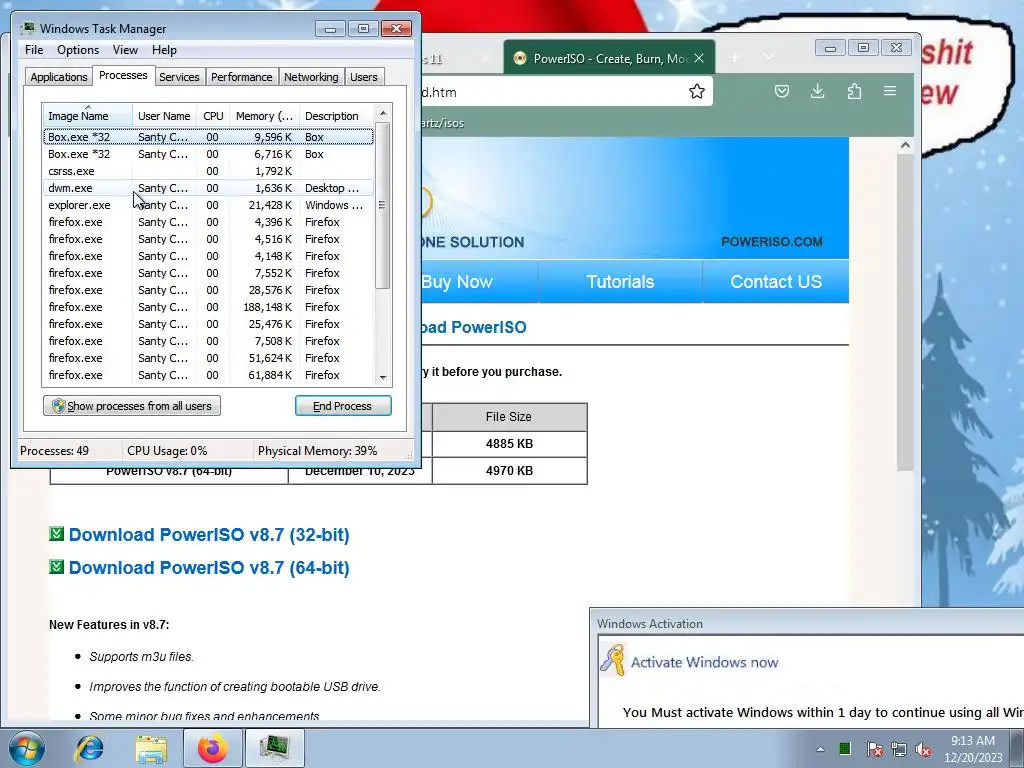1024x768 pixels.
Task: Click Task Manager taskbar icon
Action: point(275,748)
